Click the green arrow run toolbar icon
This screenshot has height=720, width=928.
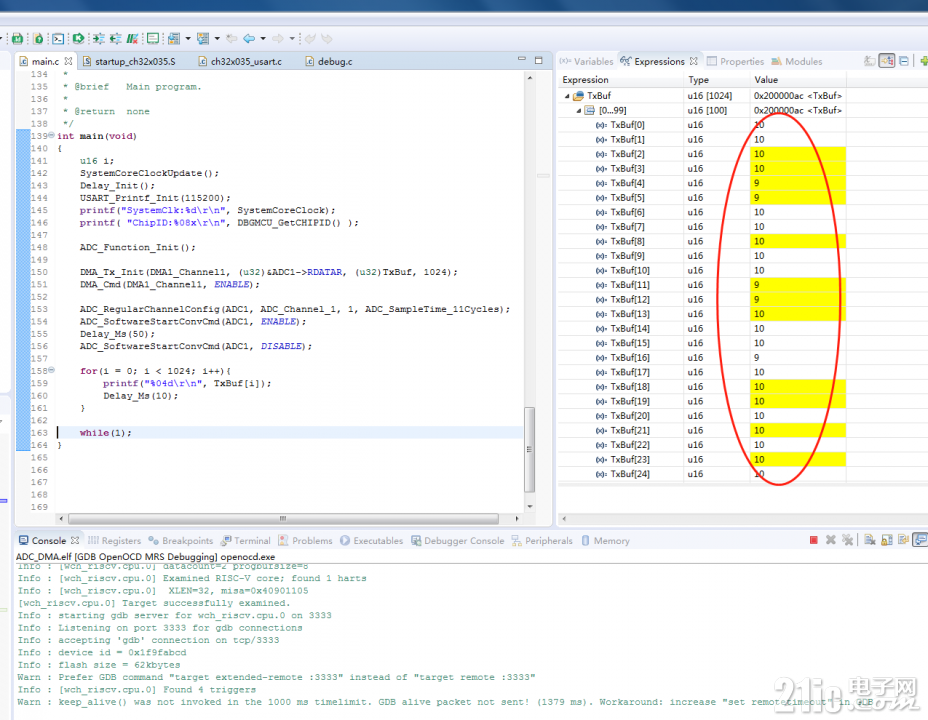78,38
